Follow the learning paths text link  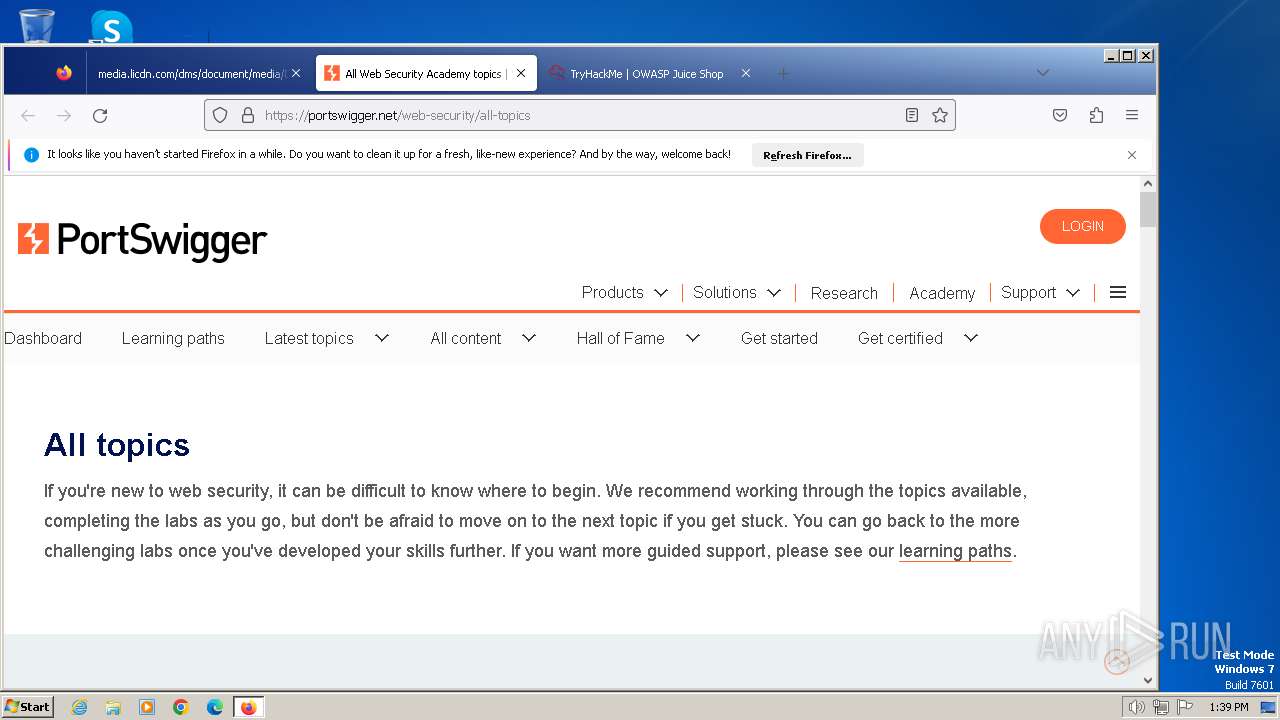[955, 551]
